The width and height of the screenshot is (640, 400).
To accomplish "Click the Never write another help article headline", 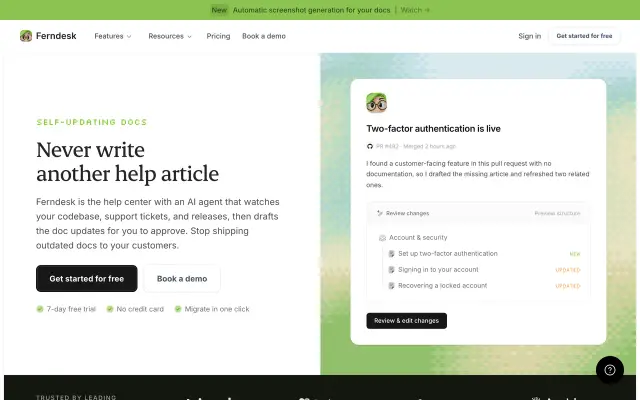I will pyautogui.click(x=127, y=162).
